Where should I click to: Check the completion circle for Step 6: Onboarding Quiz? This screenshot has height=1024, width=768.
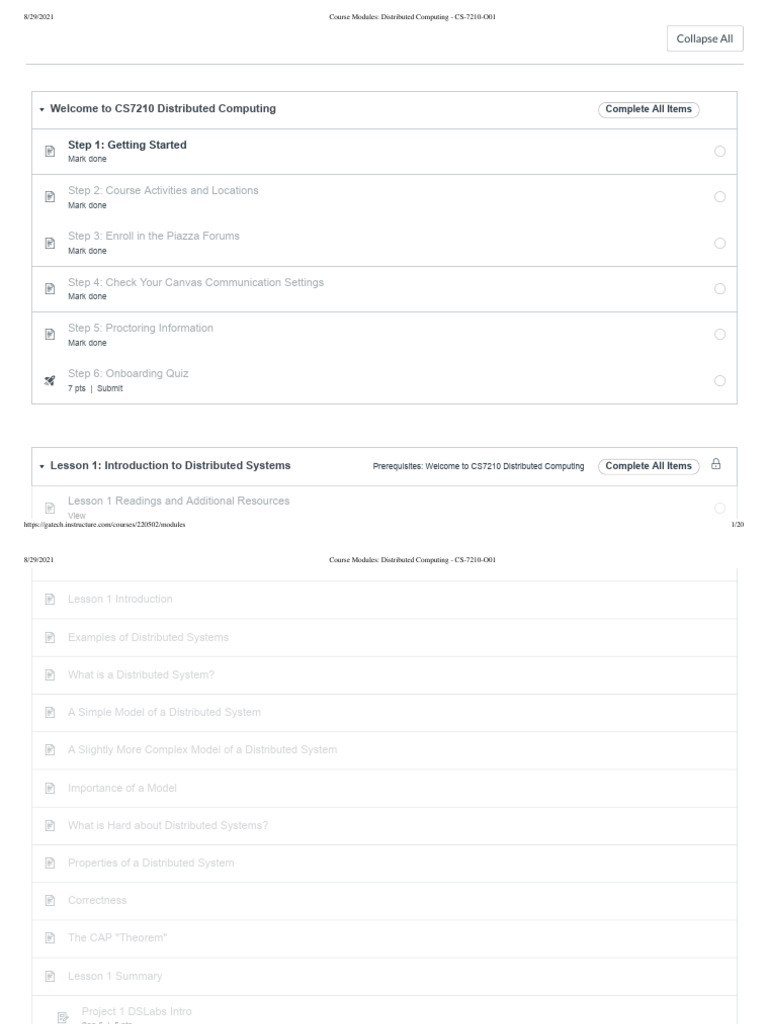coord(720,381)
